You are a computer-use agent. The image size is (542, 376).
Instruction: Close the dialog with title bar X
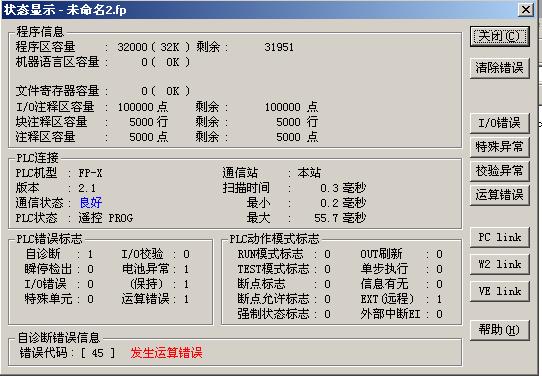(526, 9)
